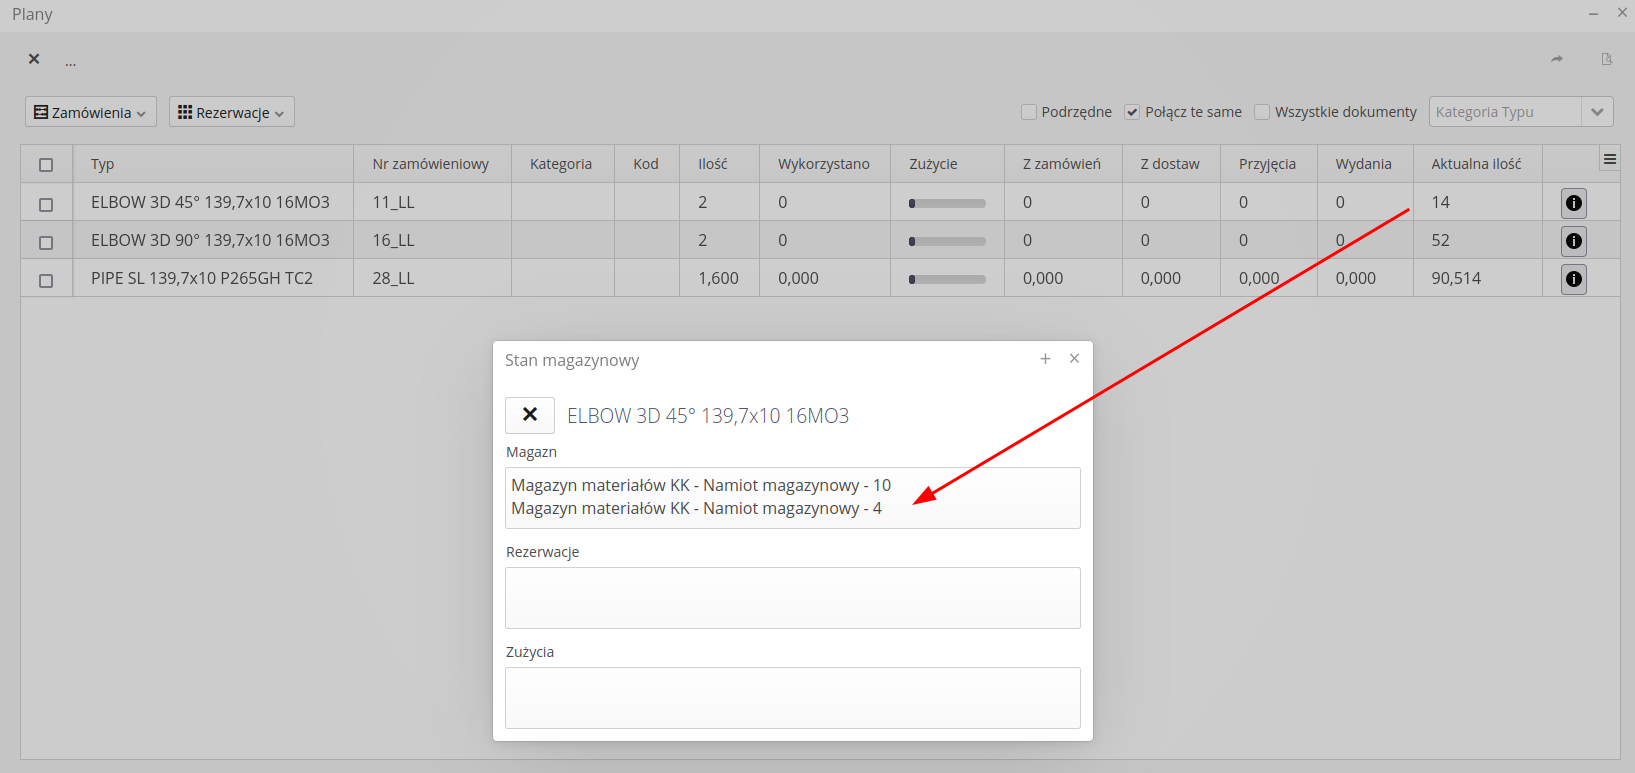The image size is (1635, 773).
Task: Click info icon for PIPE SL row
Action: 1573,279
